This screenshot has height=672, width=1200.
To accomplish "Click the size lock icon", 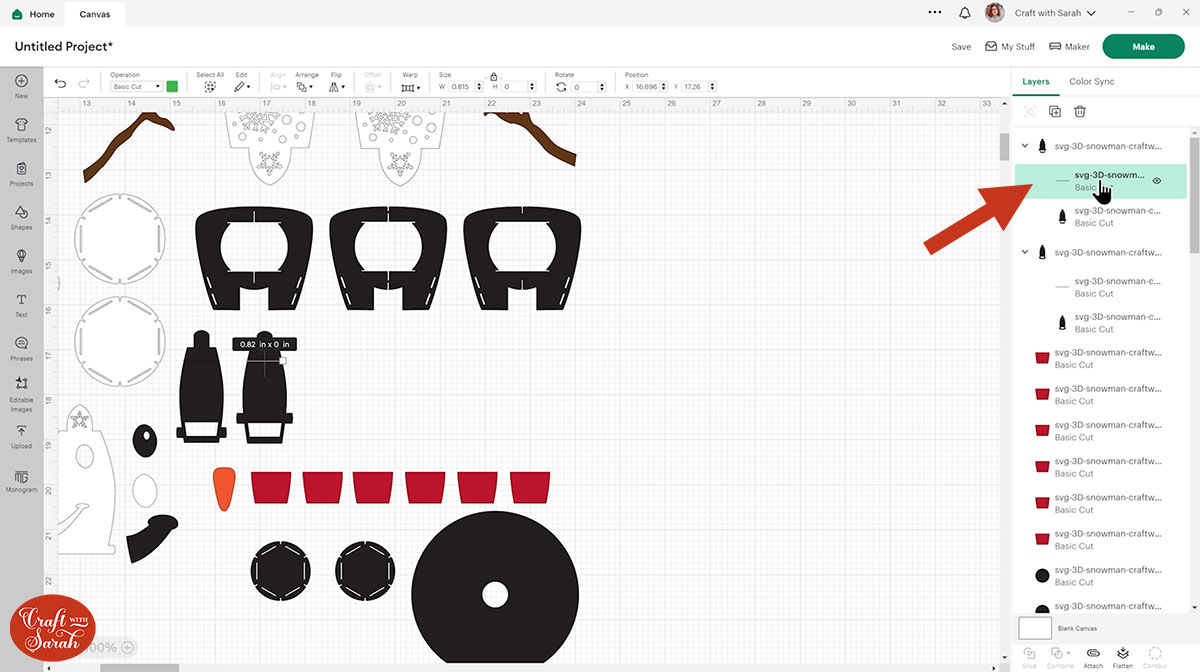I will (493, 76).
